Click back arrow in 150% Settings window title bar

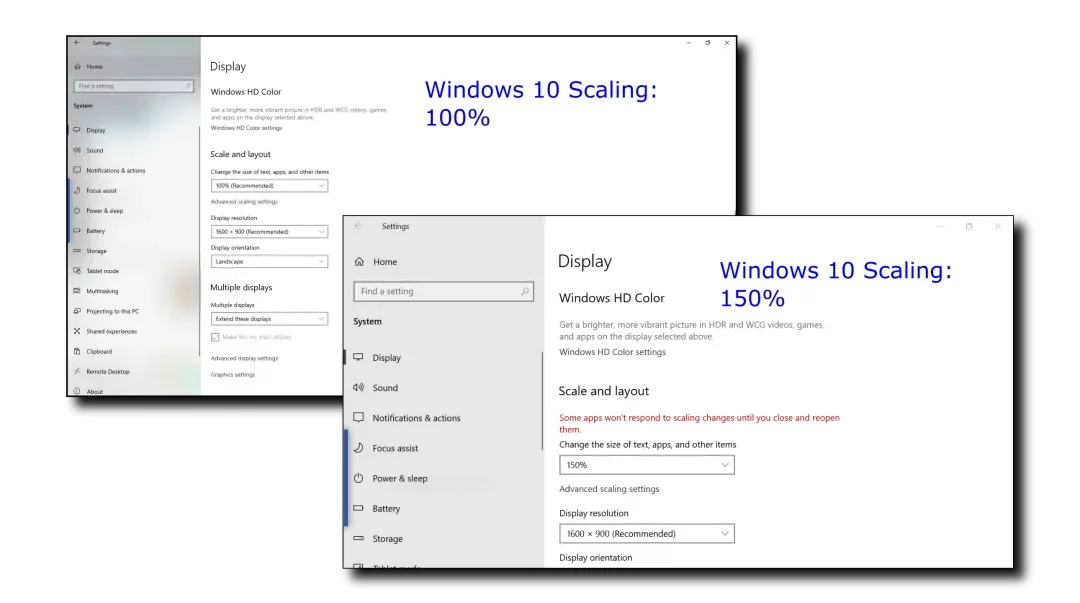point(358,226)
